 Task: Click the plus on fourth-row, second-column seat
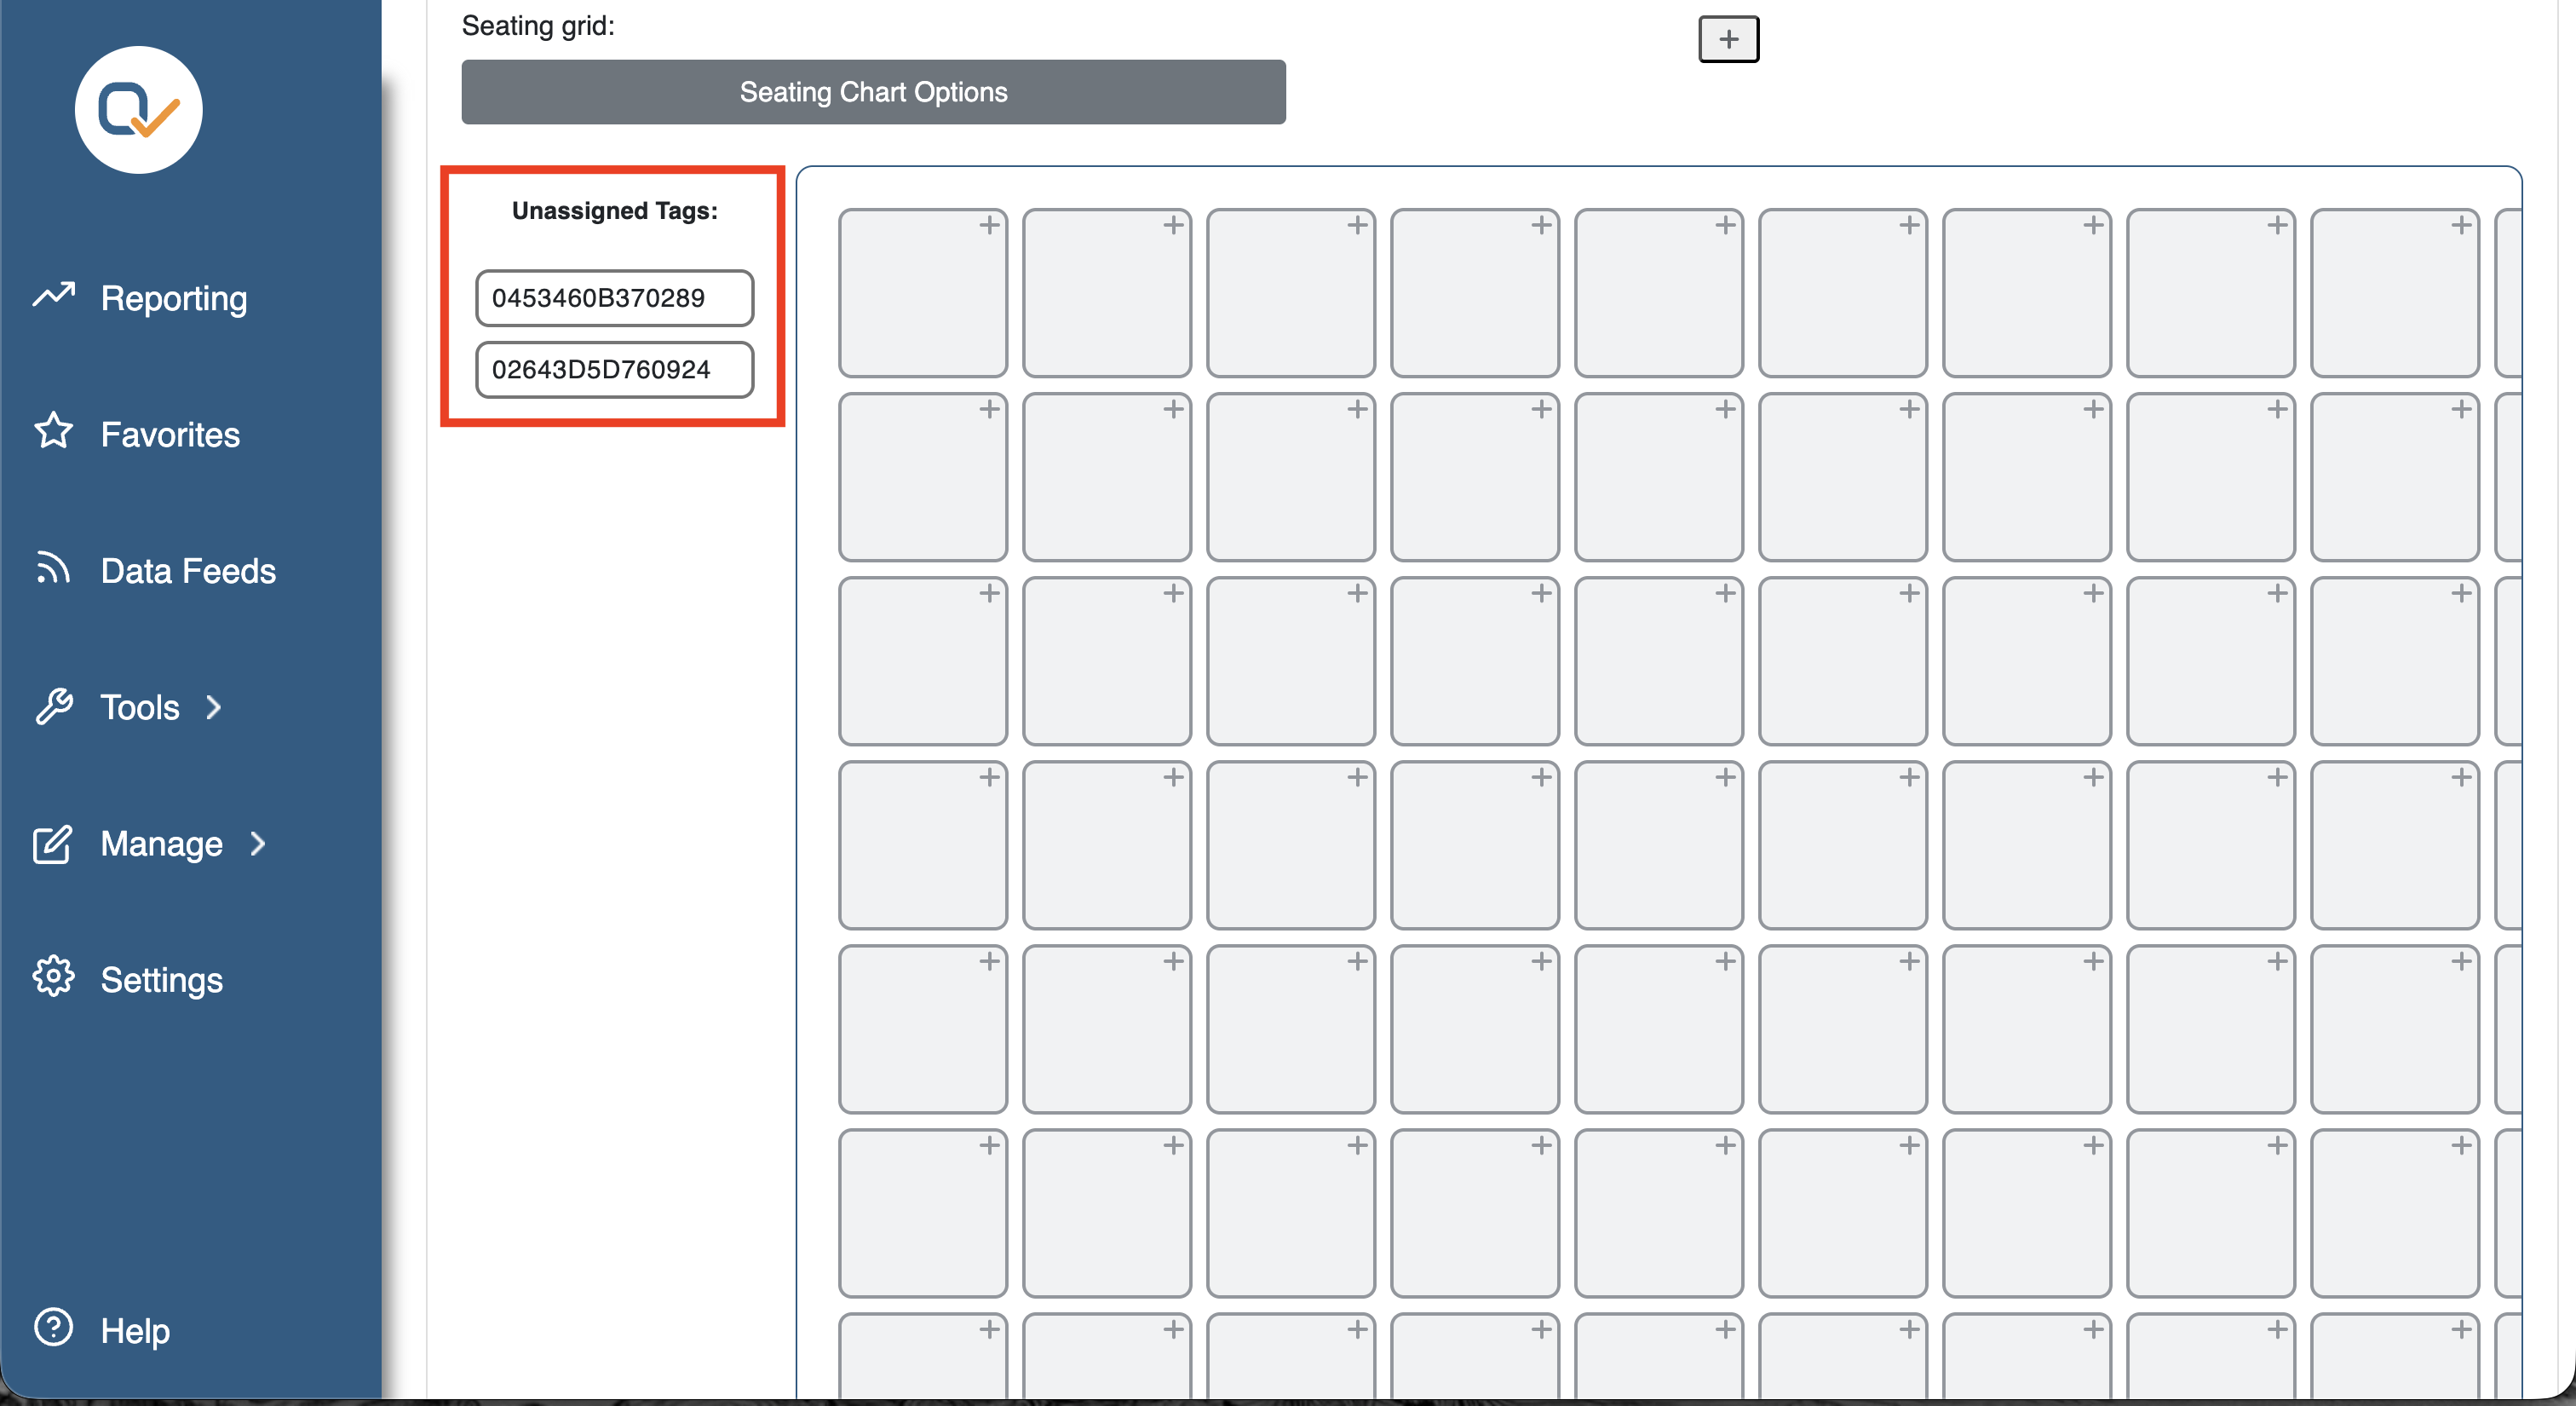(x=1173, y=777)
